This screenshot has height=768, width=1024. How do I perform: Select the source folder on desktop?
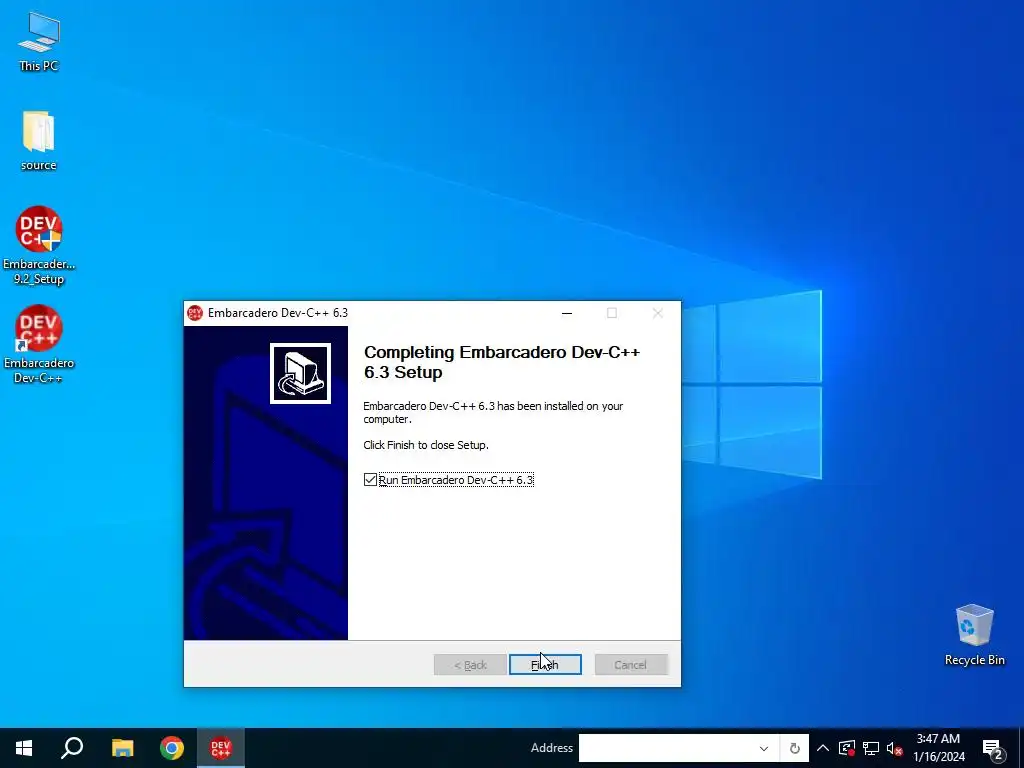point(39,140)
